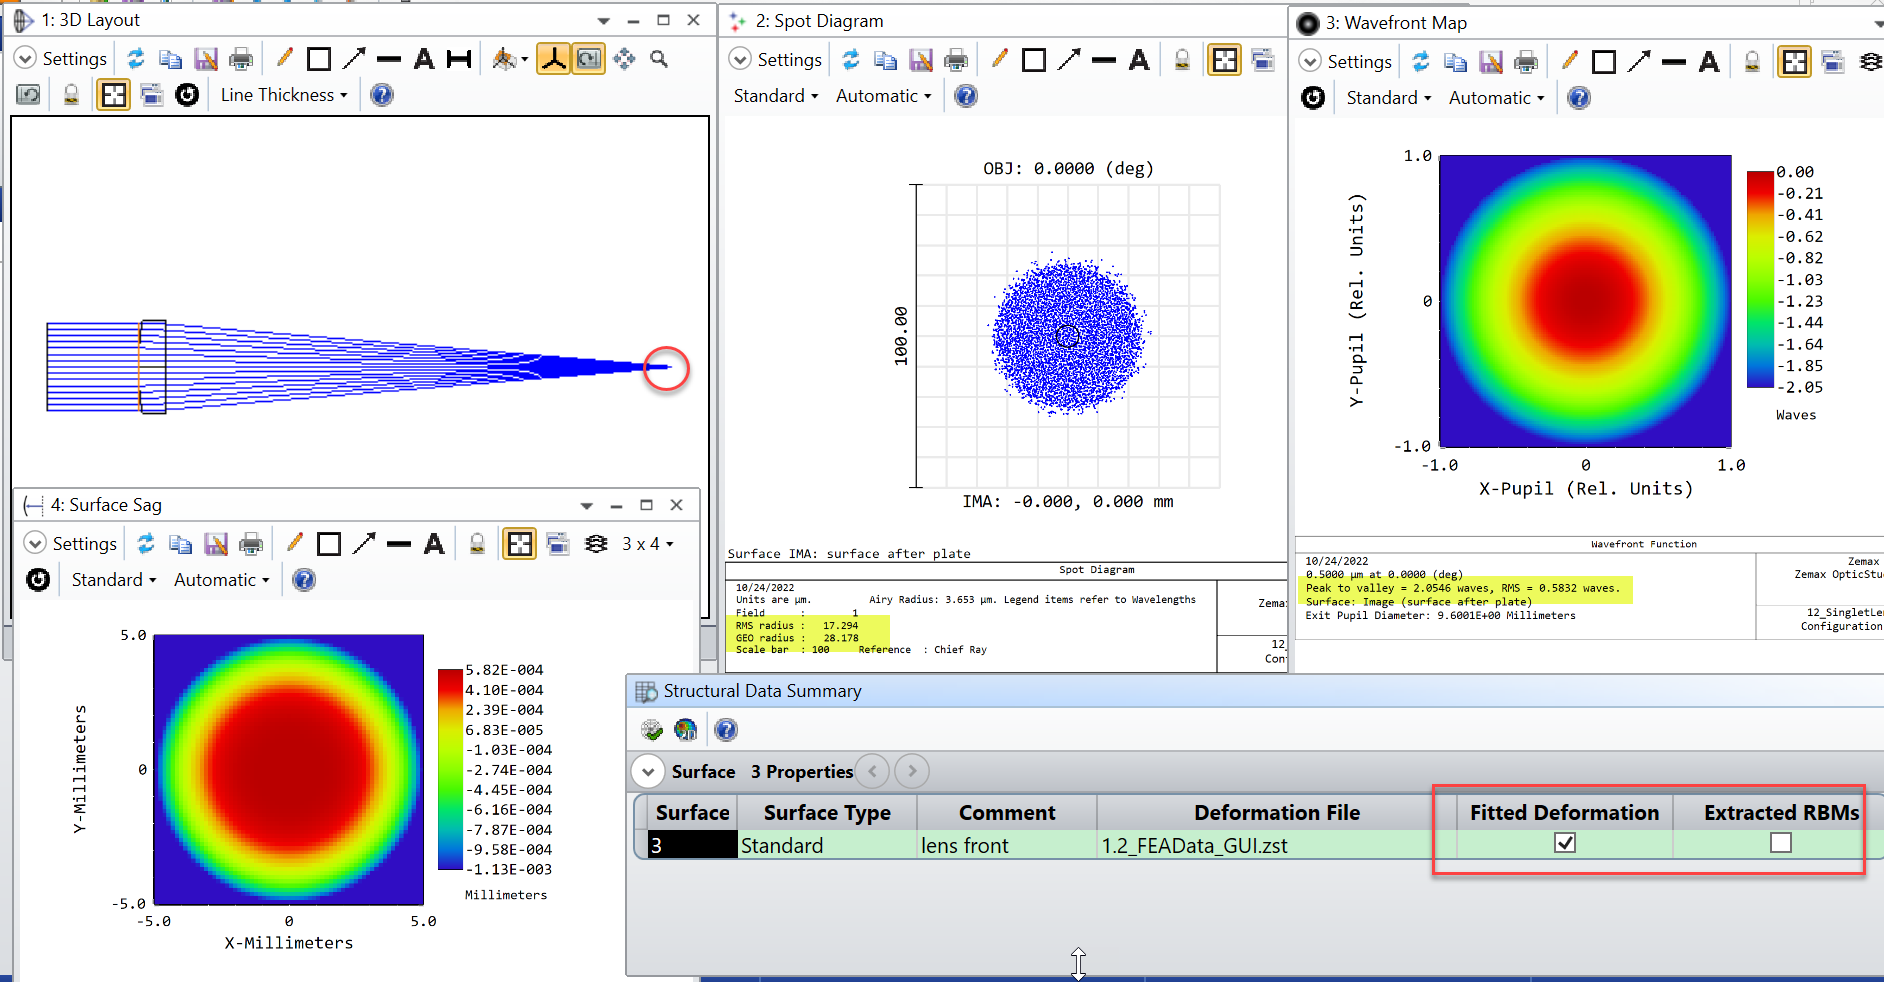Open the Automatic dropdown in Wavefront Map
Viewport: 1884px width, 982px height.
[1497, 98]
